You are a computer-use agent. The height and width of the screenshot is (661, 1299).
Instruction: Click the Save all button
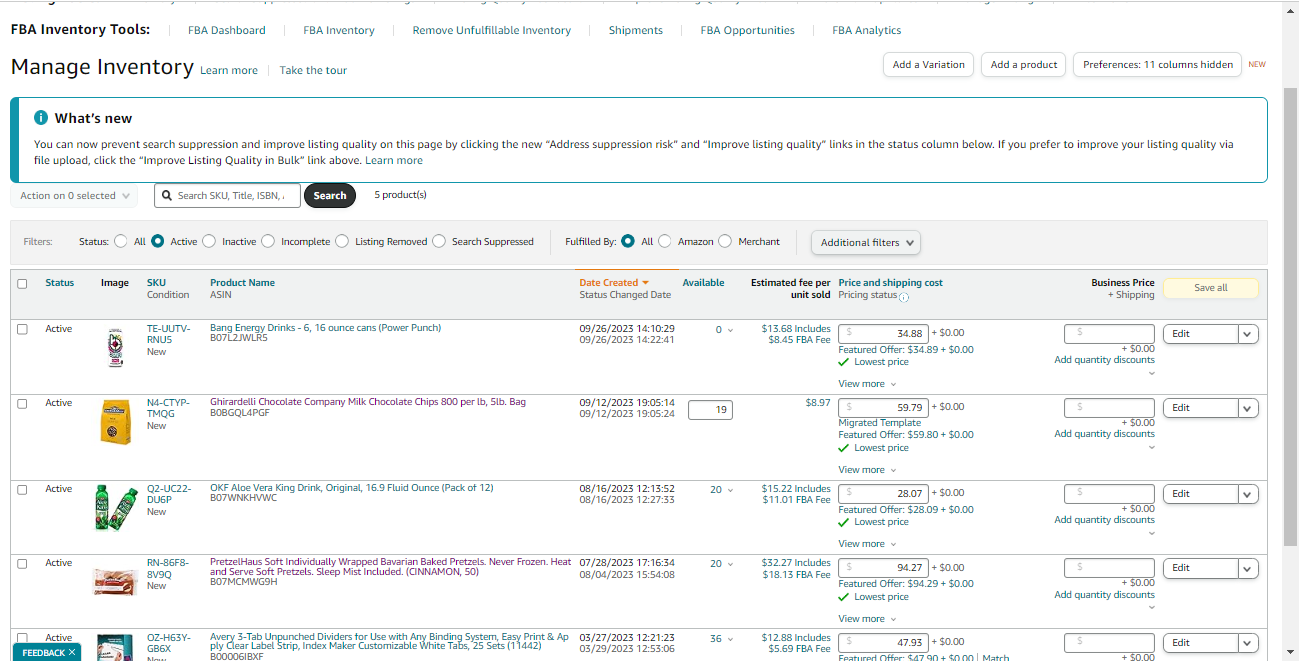pos(1211,288)
